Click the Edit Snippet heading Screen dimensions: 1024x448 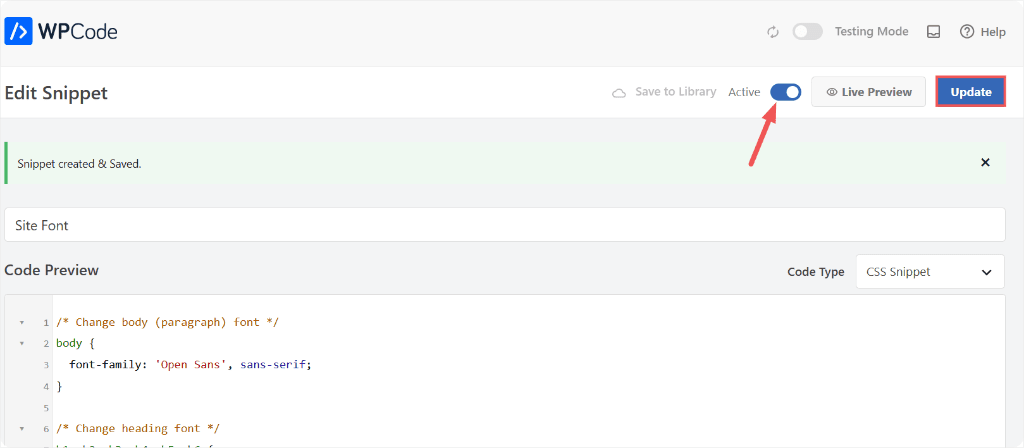(56, 93)
